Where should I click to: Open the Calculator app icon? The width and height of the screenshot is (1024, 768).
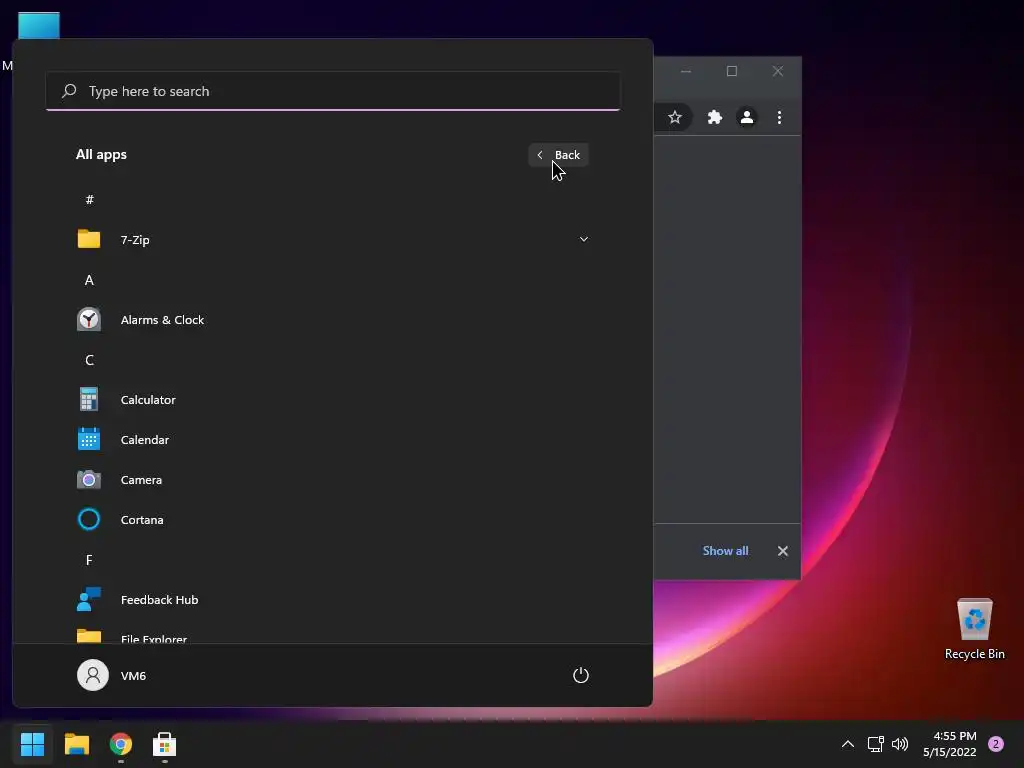[89, 399]
